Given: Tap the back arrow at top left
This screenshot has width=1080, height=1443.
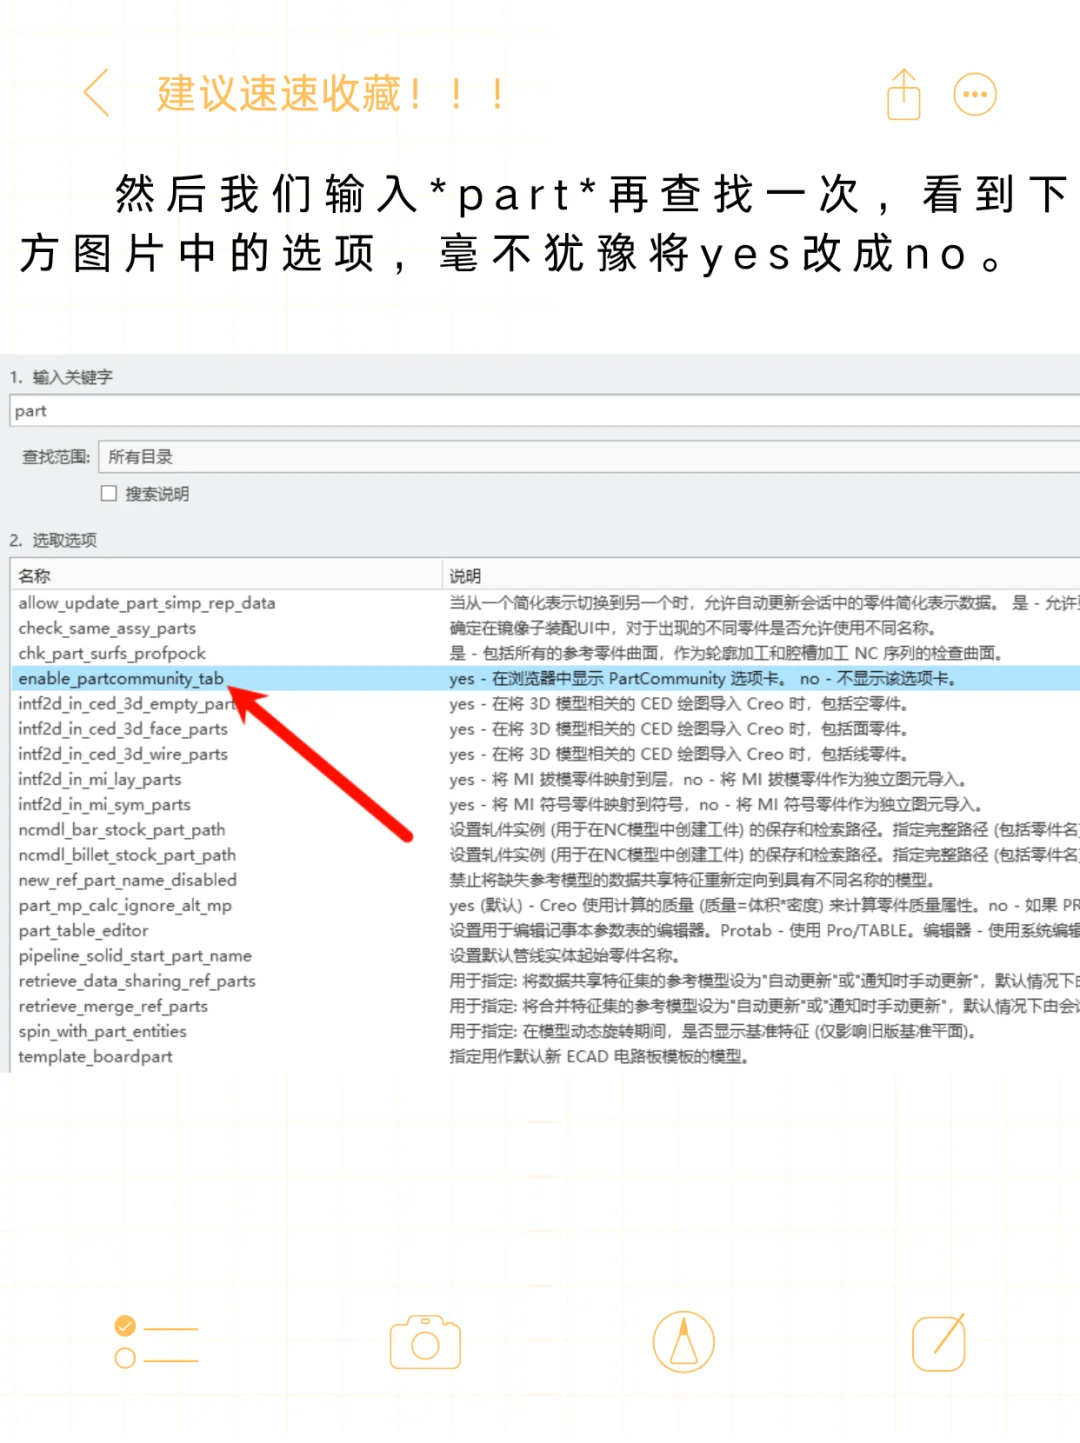Looking at the screenshot, I should click(95, 94).
